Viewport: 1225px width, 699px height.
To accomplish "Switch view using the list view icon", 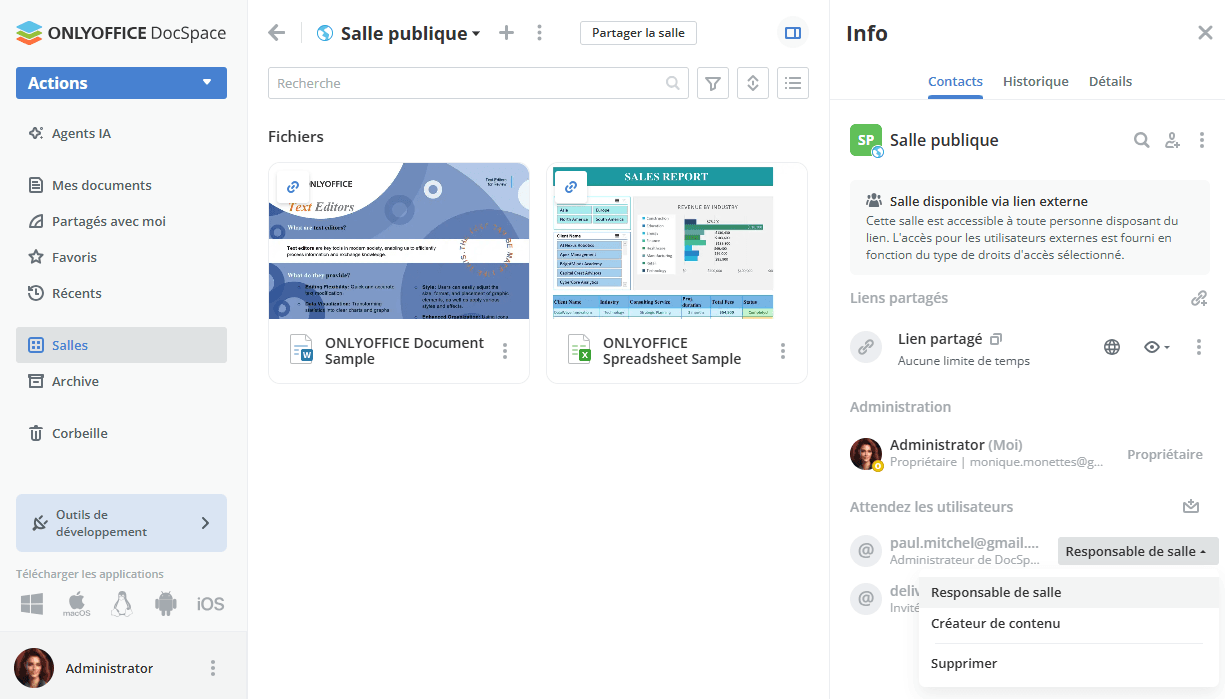I will pyautogui.click(x=793, y=84).
